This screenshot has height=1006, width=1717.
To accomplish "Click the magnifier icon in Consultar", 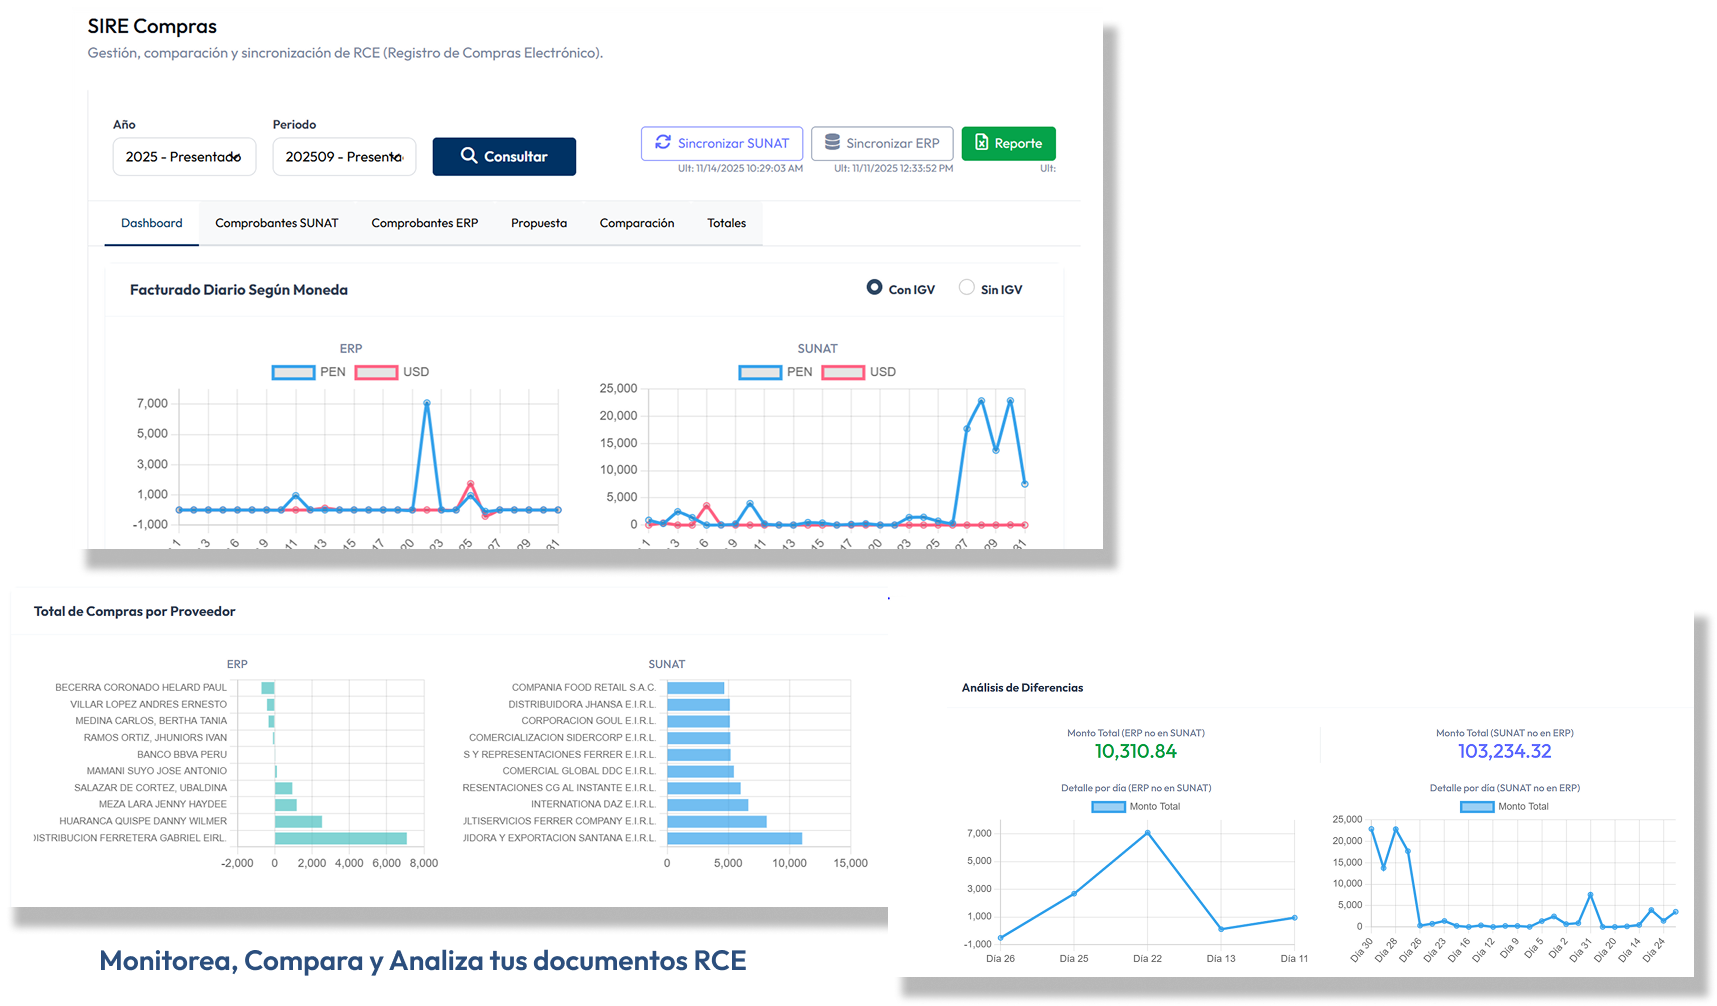I will pyautogui.click(x=468, y=156).
